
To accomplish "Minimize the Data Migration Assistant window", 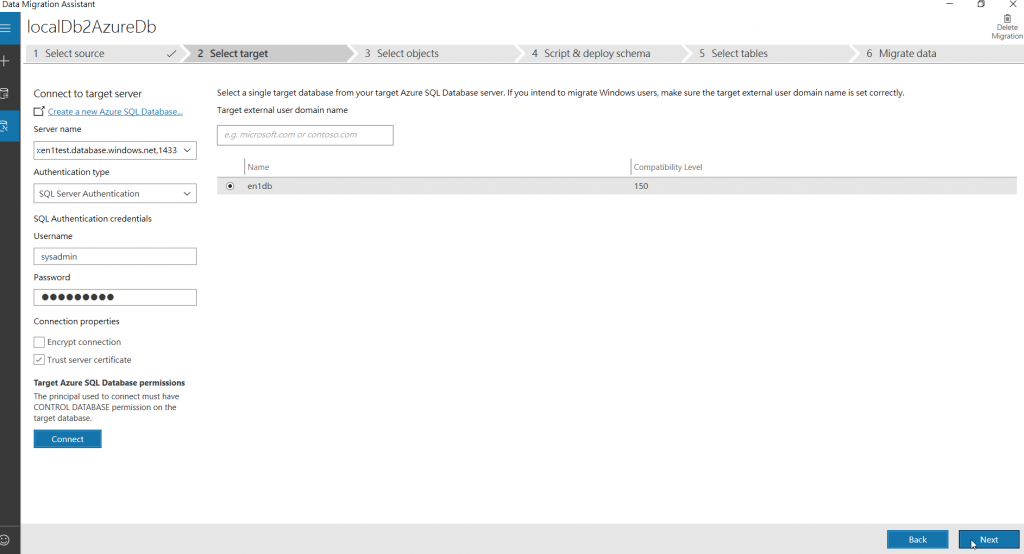I will [x=949, y=4].
